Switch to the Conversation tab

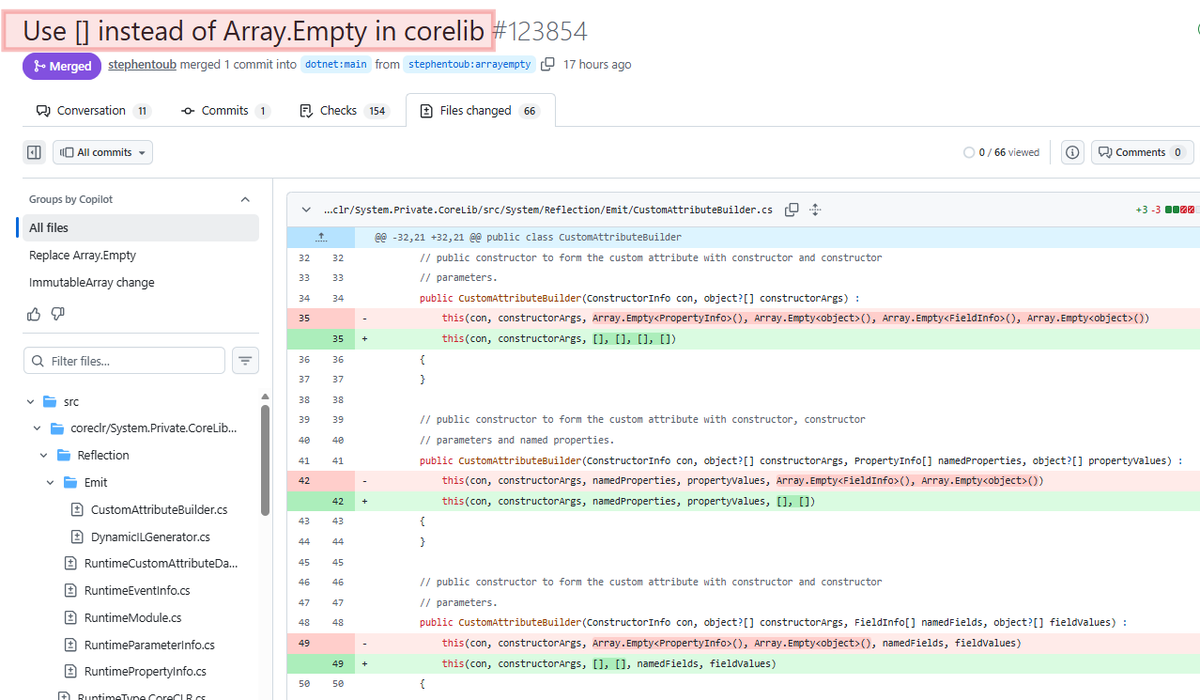[92, 110]
